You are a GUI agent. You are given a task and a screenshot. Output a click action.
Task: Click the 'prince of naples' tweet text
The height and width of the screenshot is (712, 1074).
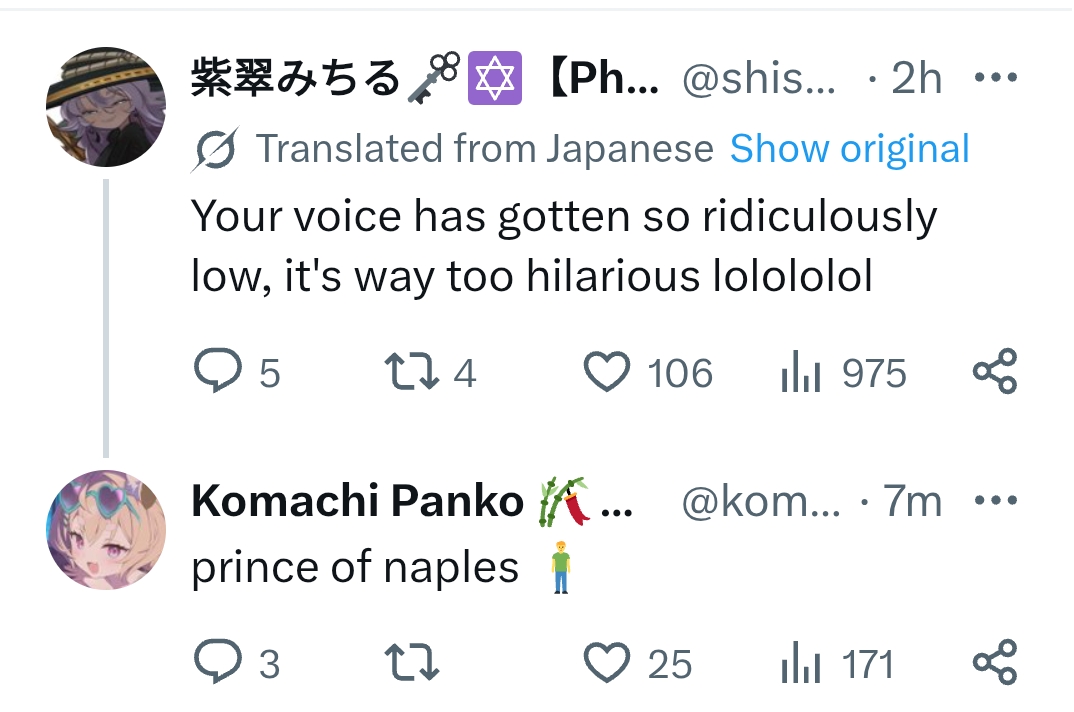355,568
